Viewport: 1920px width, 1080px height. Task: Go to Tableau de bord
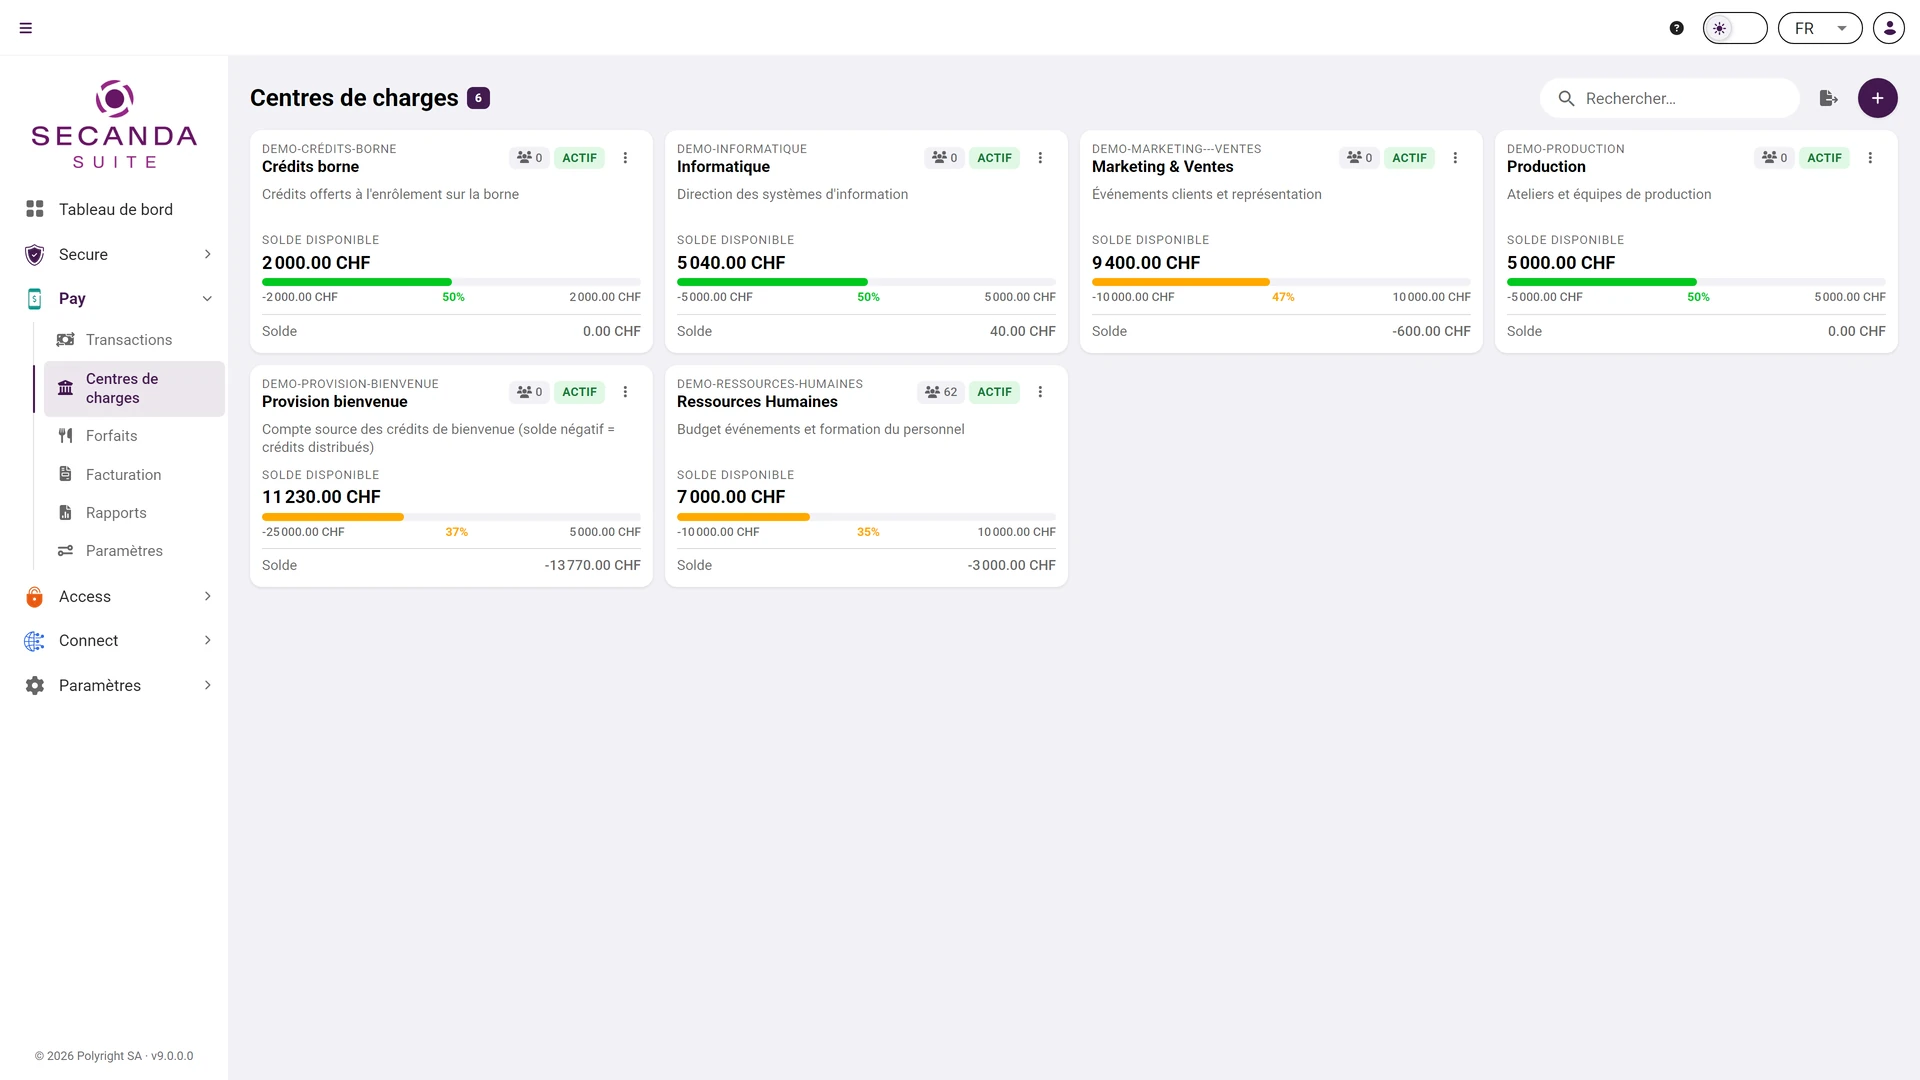tap(115, 209)
